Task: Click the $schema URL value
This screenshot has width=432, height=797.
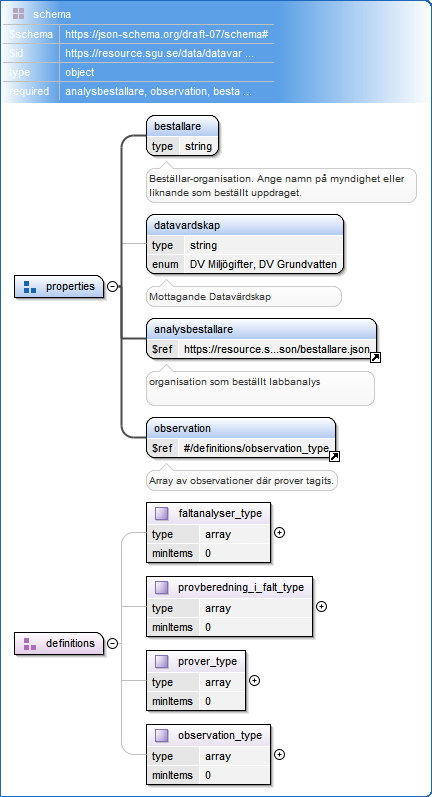Action: click(x=167, y=35)
